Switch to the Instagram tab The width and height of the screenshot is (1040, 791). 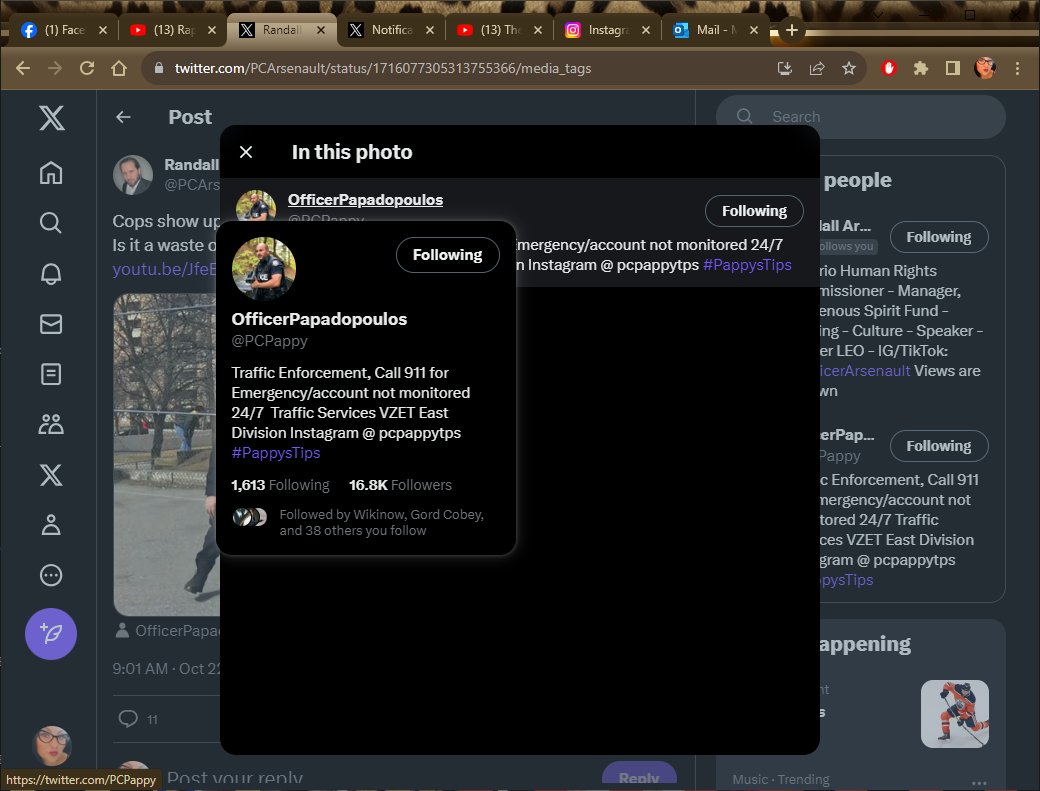(x=608, y=30)
